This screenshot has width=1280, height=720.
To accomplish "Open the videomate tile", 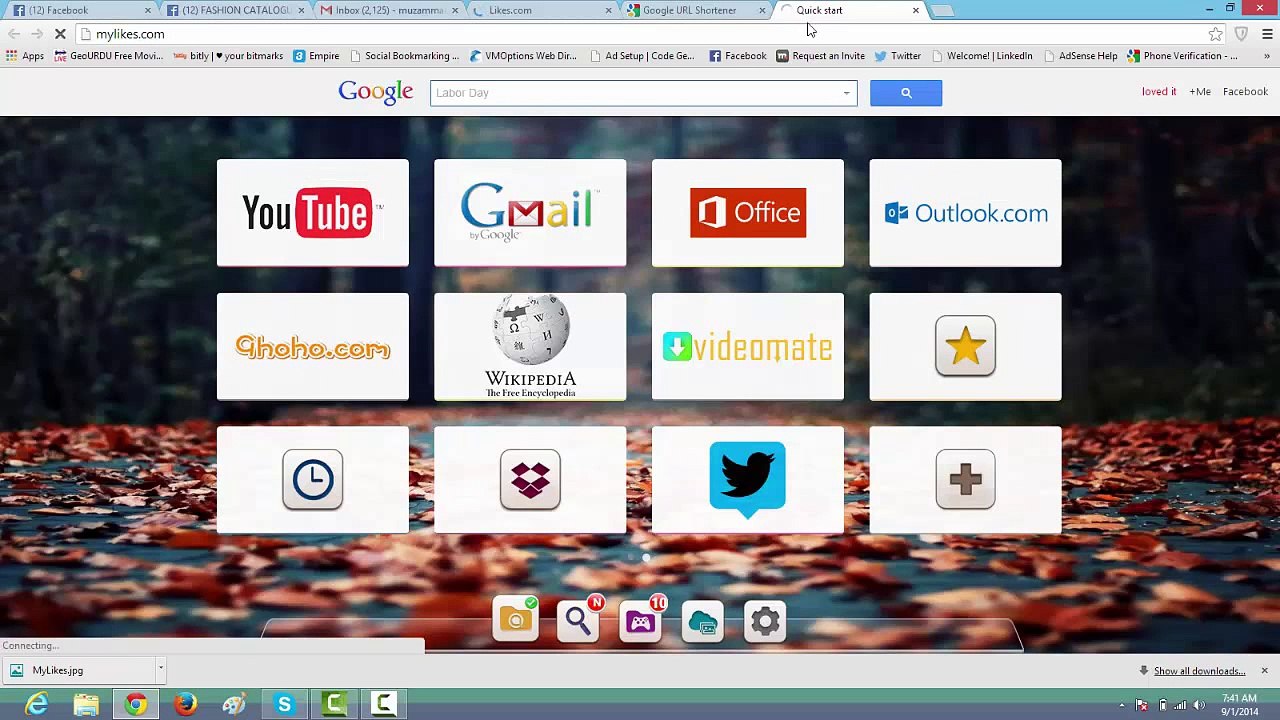I will coord(748,347).
